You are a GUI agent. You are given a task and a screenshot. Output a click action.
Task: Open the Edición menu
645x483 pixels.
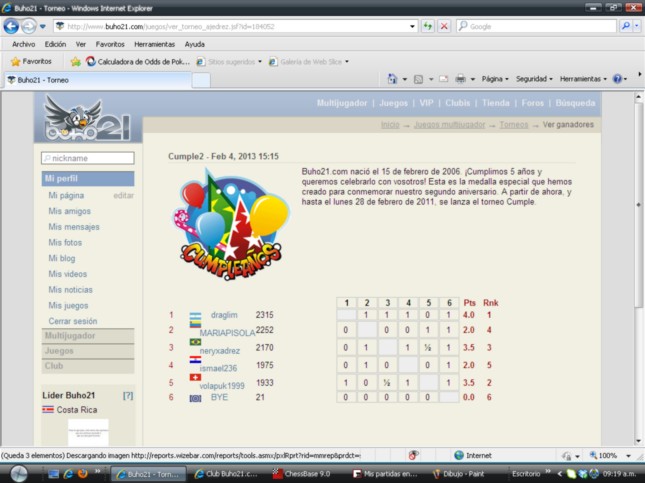(x=55, y=44)
